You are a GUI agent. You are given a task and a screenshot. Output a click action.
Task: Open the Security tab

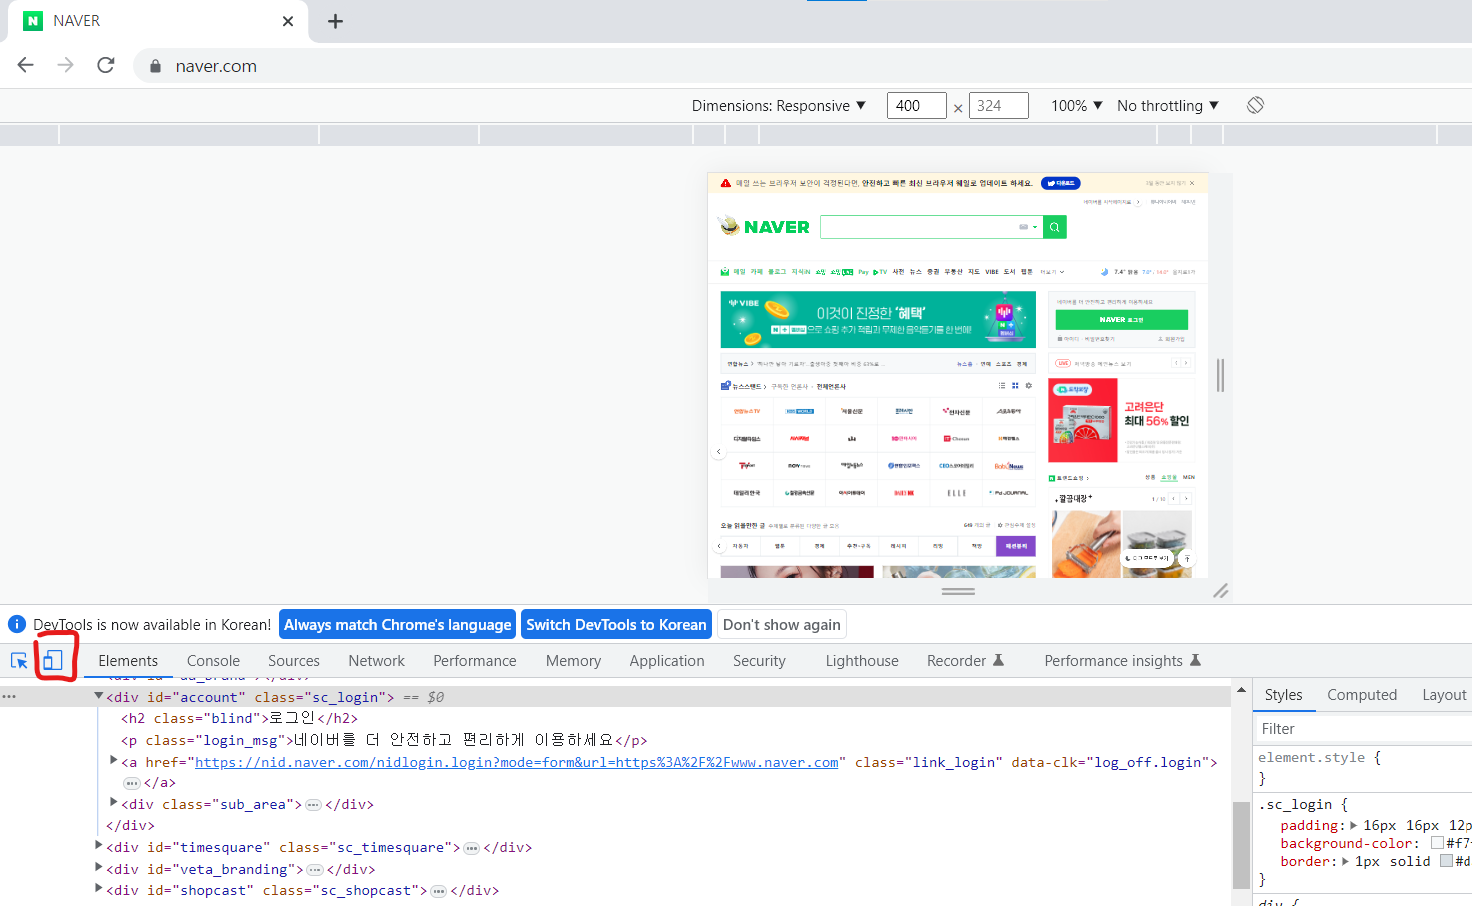coord(759,661)
